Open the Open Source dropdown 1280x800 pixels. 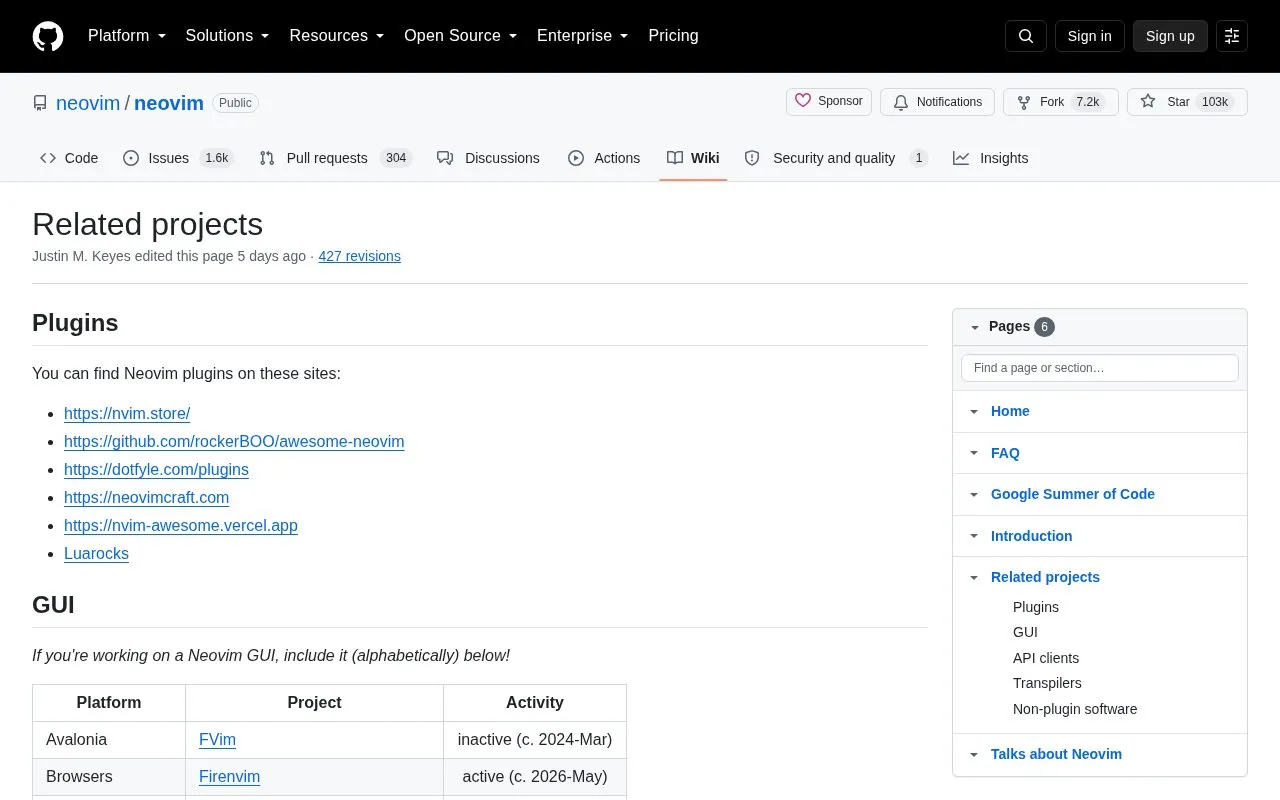(x=460, y=36)
